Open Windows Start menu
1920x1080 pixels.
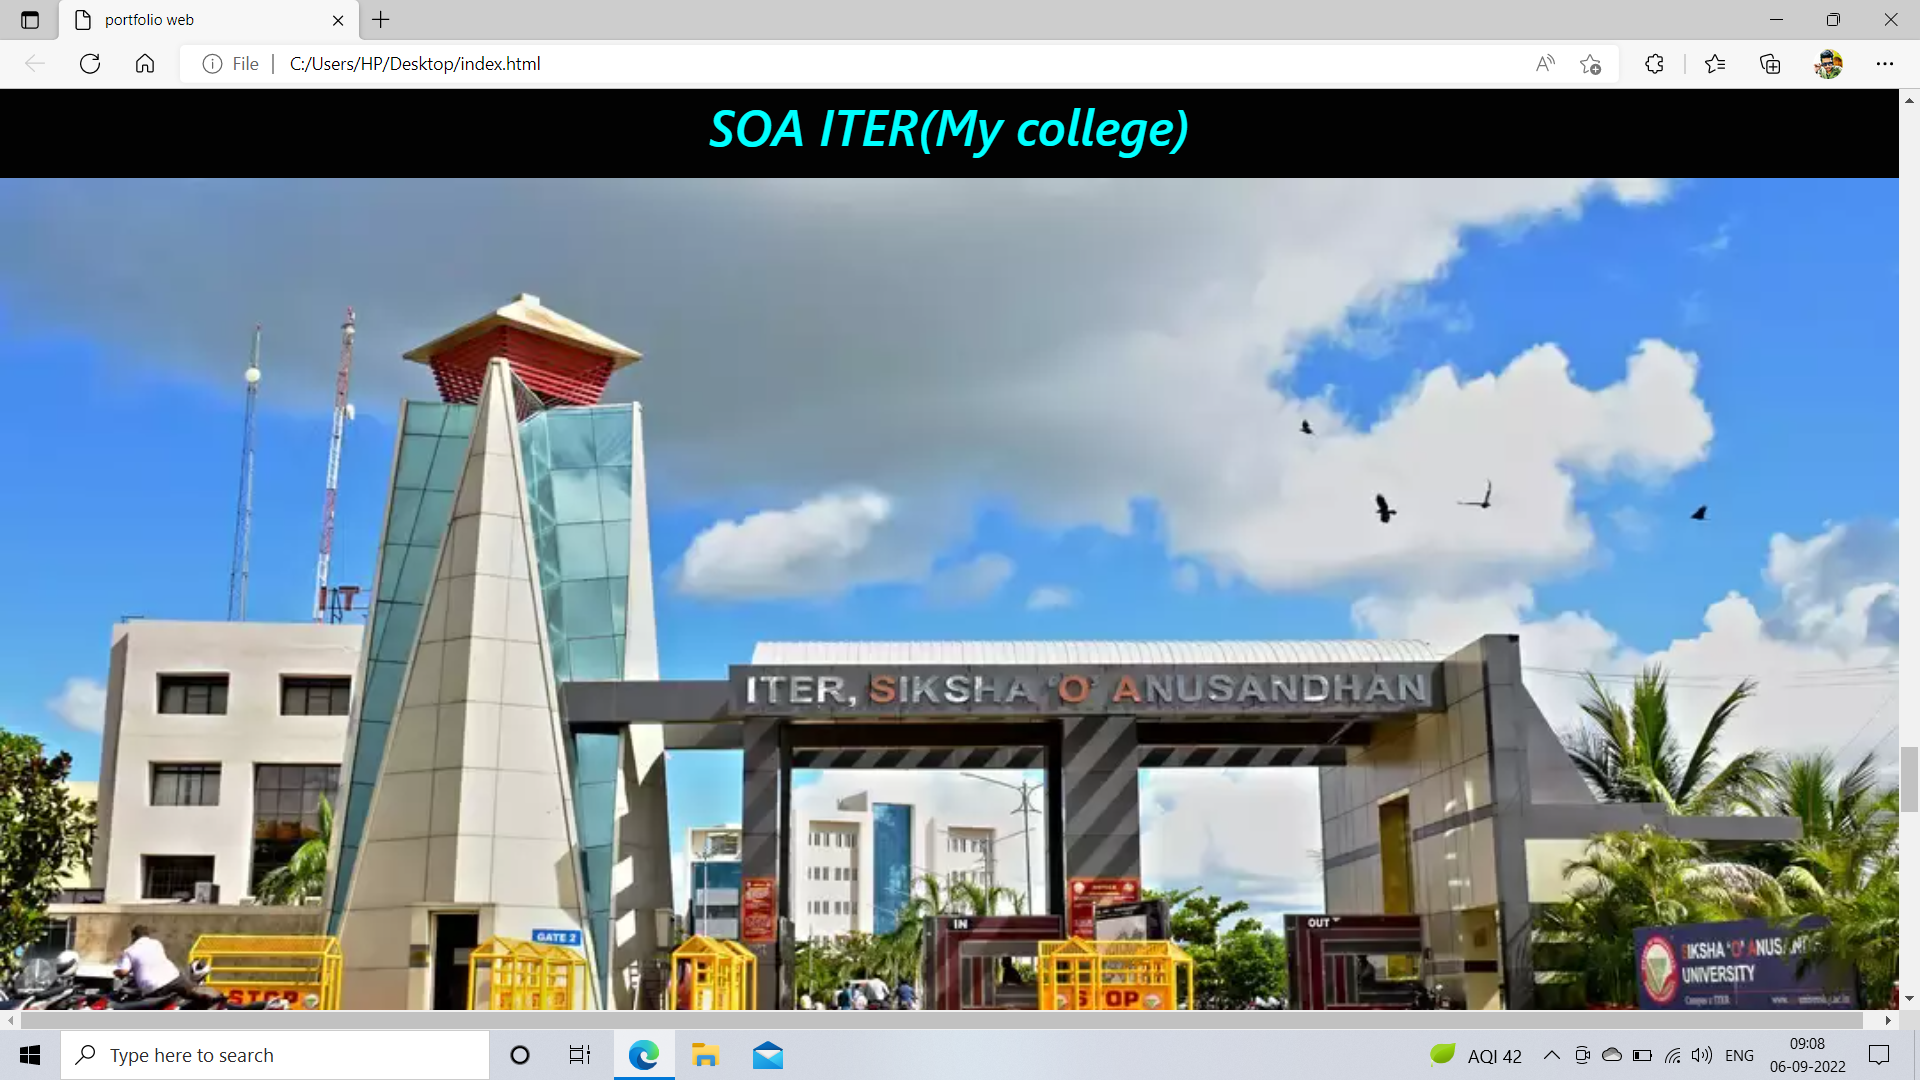[30, 1055]
